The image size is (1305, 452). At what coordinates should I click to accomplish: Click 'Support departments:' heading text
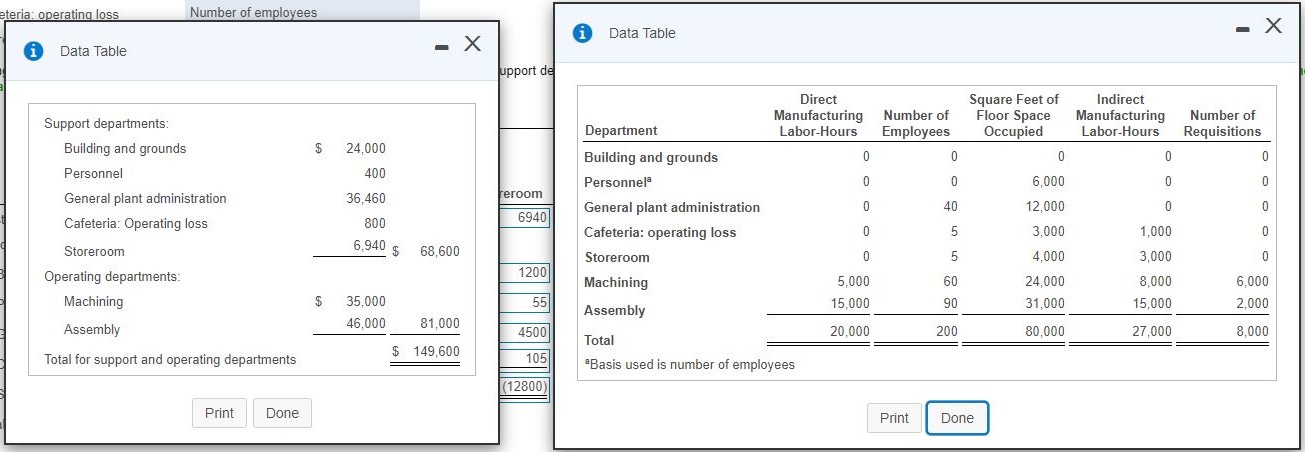[106, 123]
